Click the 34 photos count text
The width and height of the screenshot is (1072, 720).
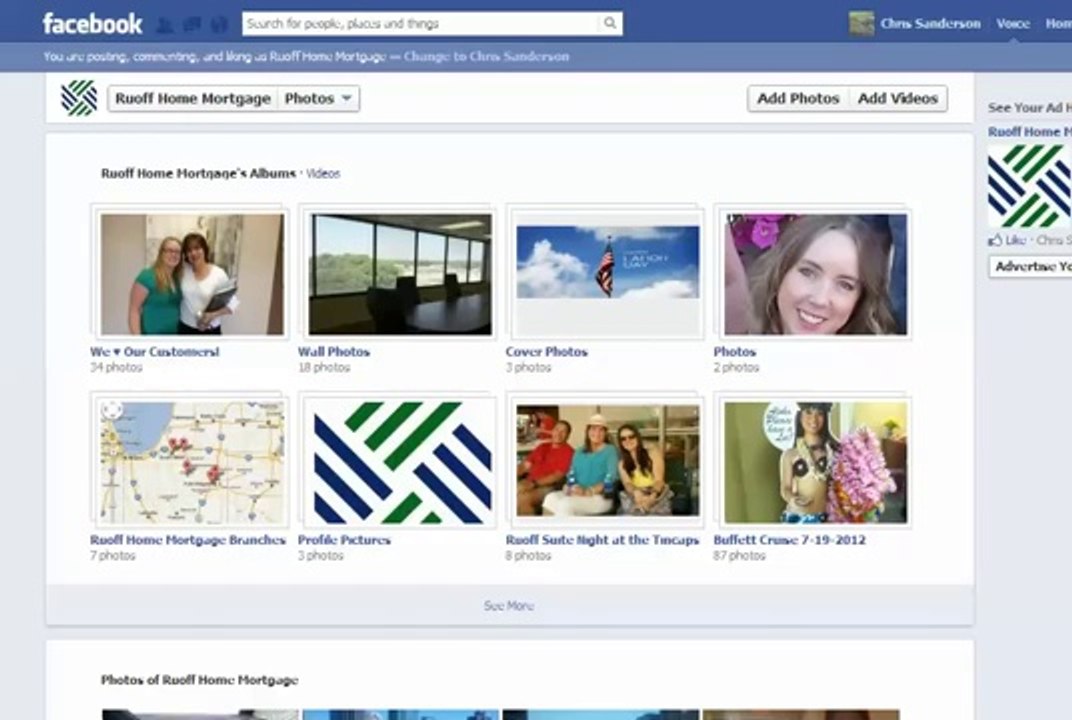click(x=116, y=368)
